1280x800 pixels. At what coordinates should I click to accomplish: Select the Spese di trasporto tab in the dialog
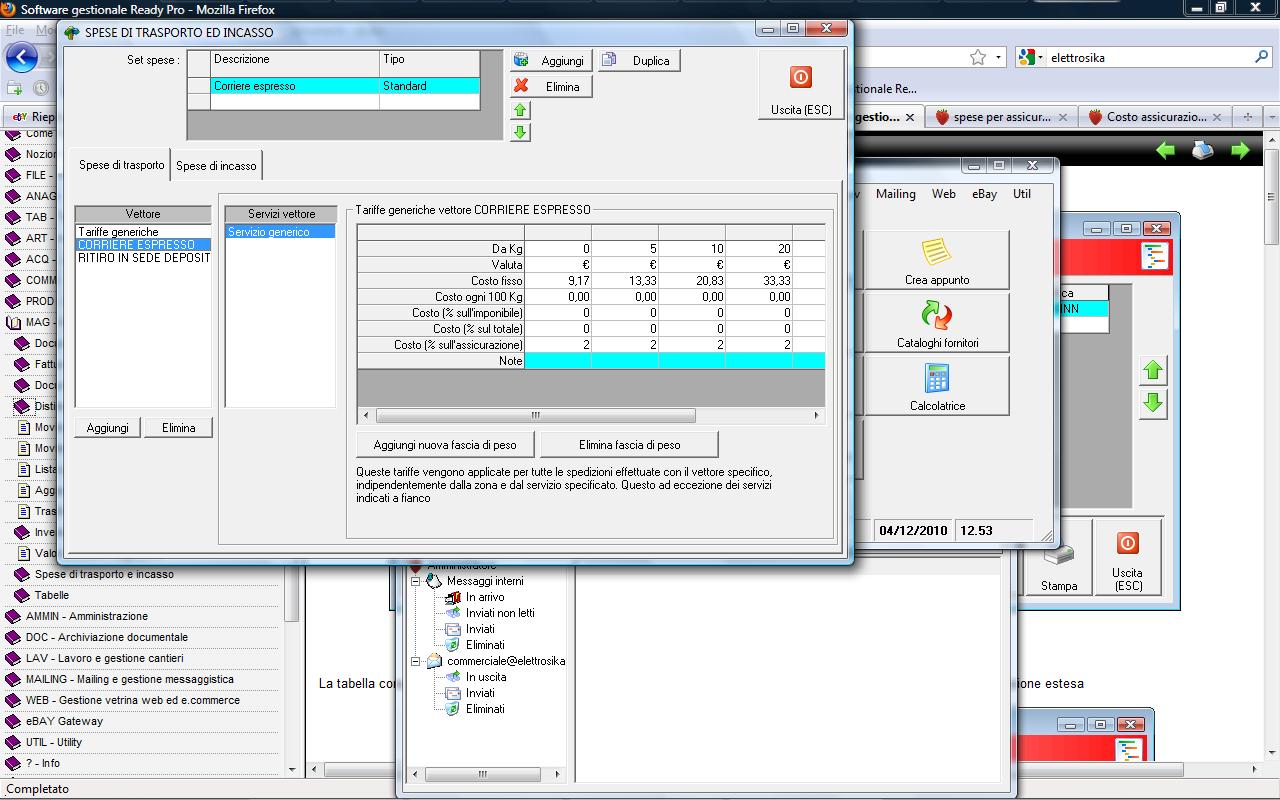click(122, 165)
